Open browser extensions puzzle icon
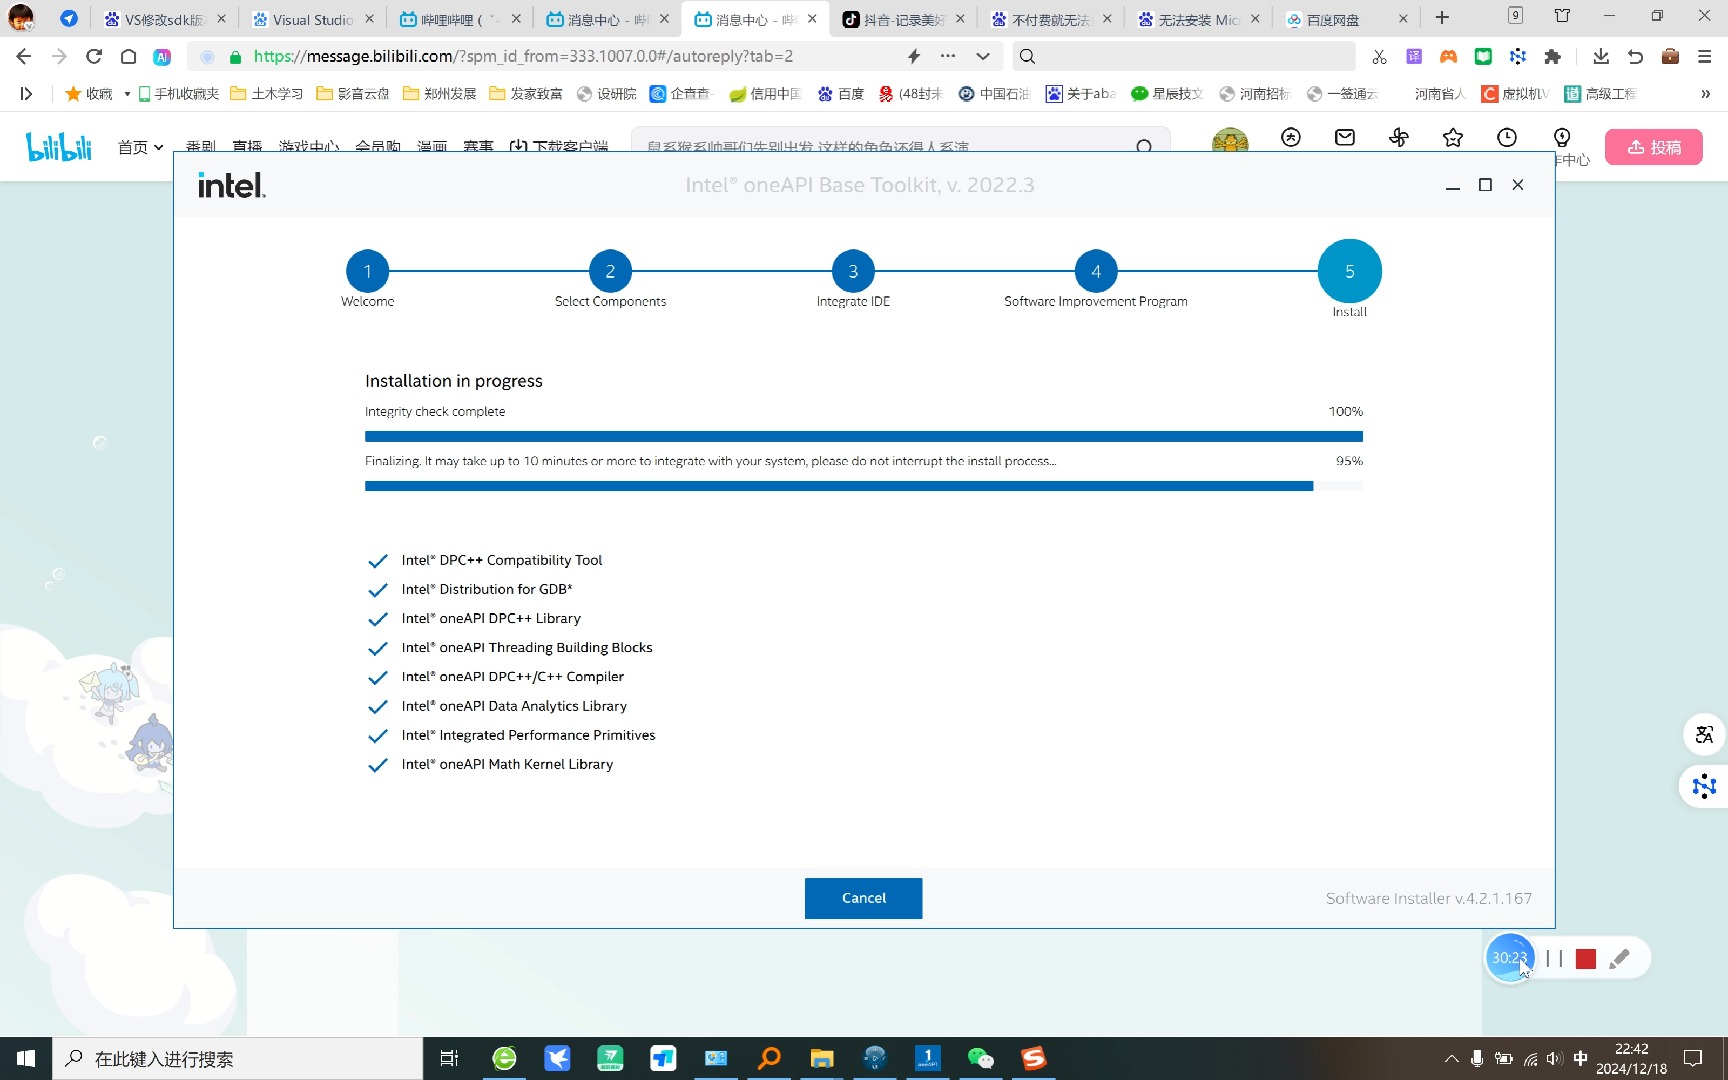Image resolution: width=1728 pixels, height=1080 pixels. pos(1552,56)
